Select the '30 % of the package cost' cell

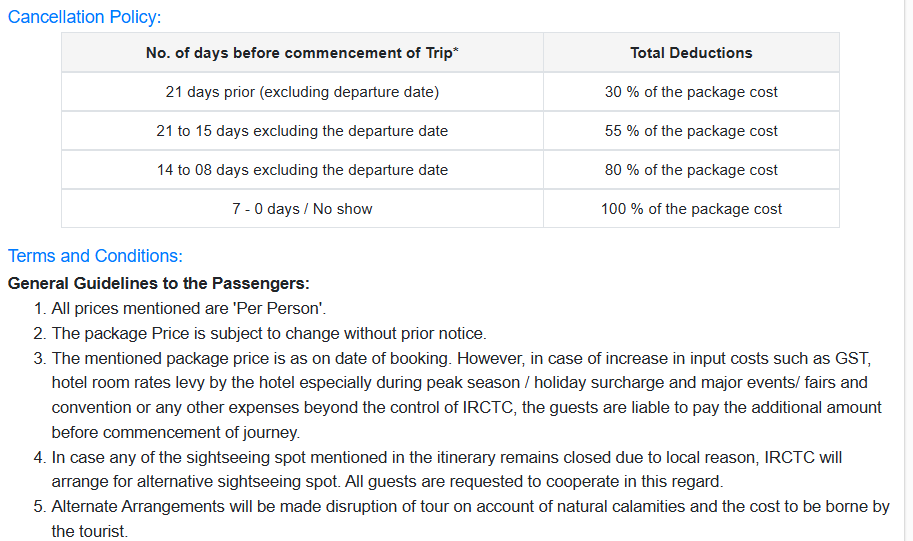(x=691, y=92)
